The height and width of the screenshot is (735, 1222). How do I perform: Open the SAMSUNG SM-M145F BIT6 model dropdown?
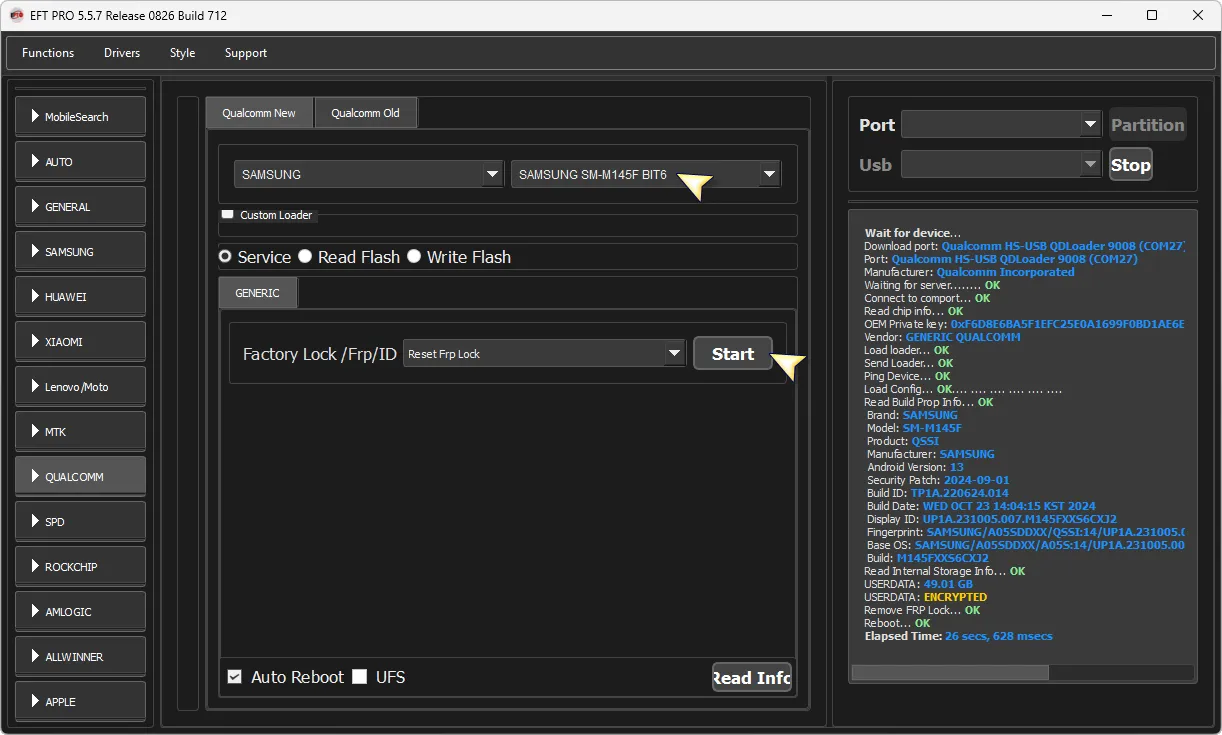pyautogui.click(x=646, y=174)
